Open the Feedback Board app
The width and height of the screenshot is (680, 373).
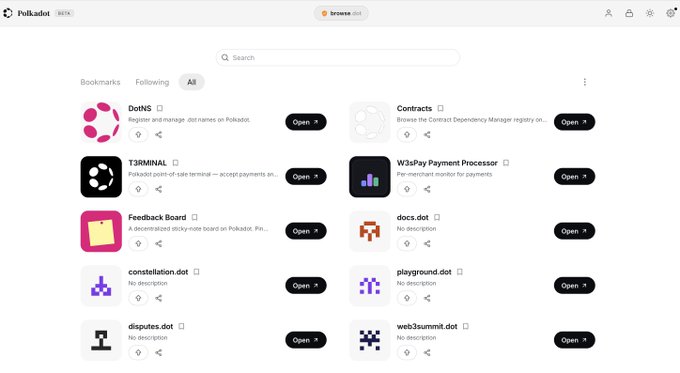point(306,231)
